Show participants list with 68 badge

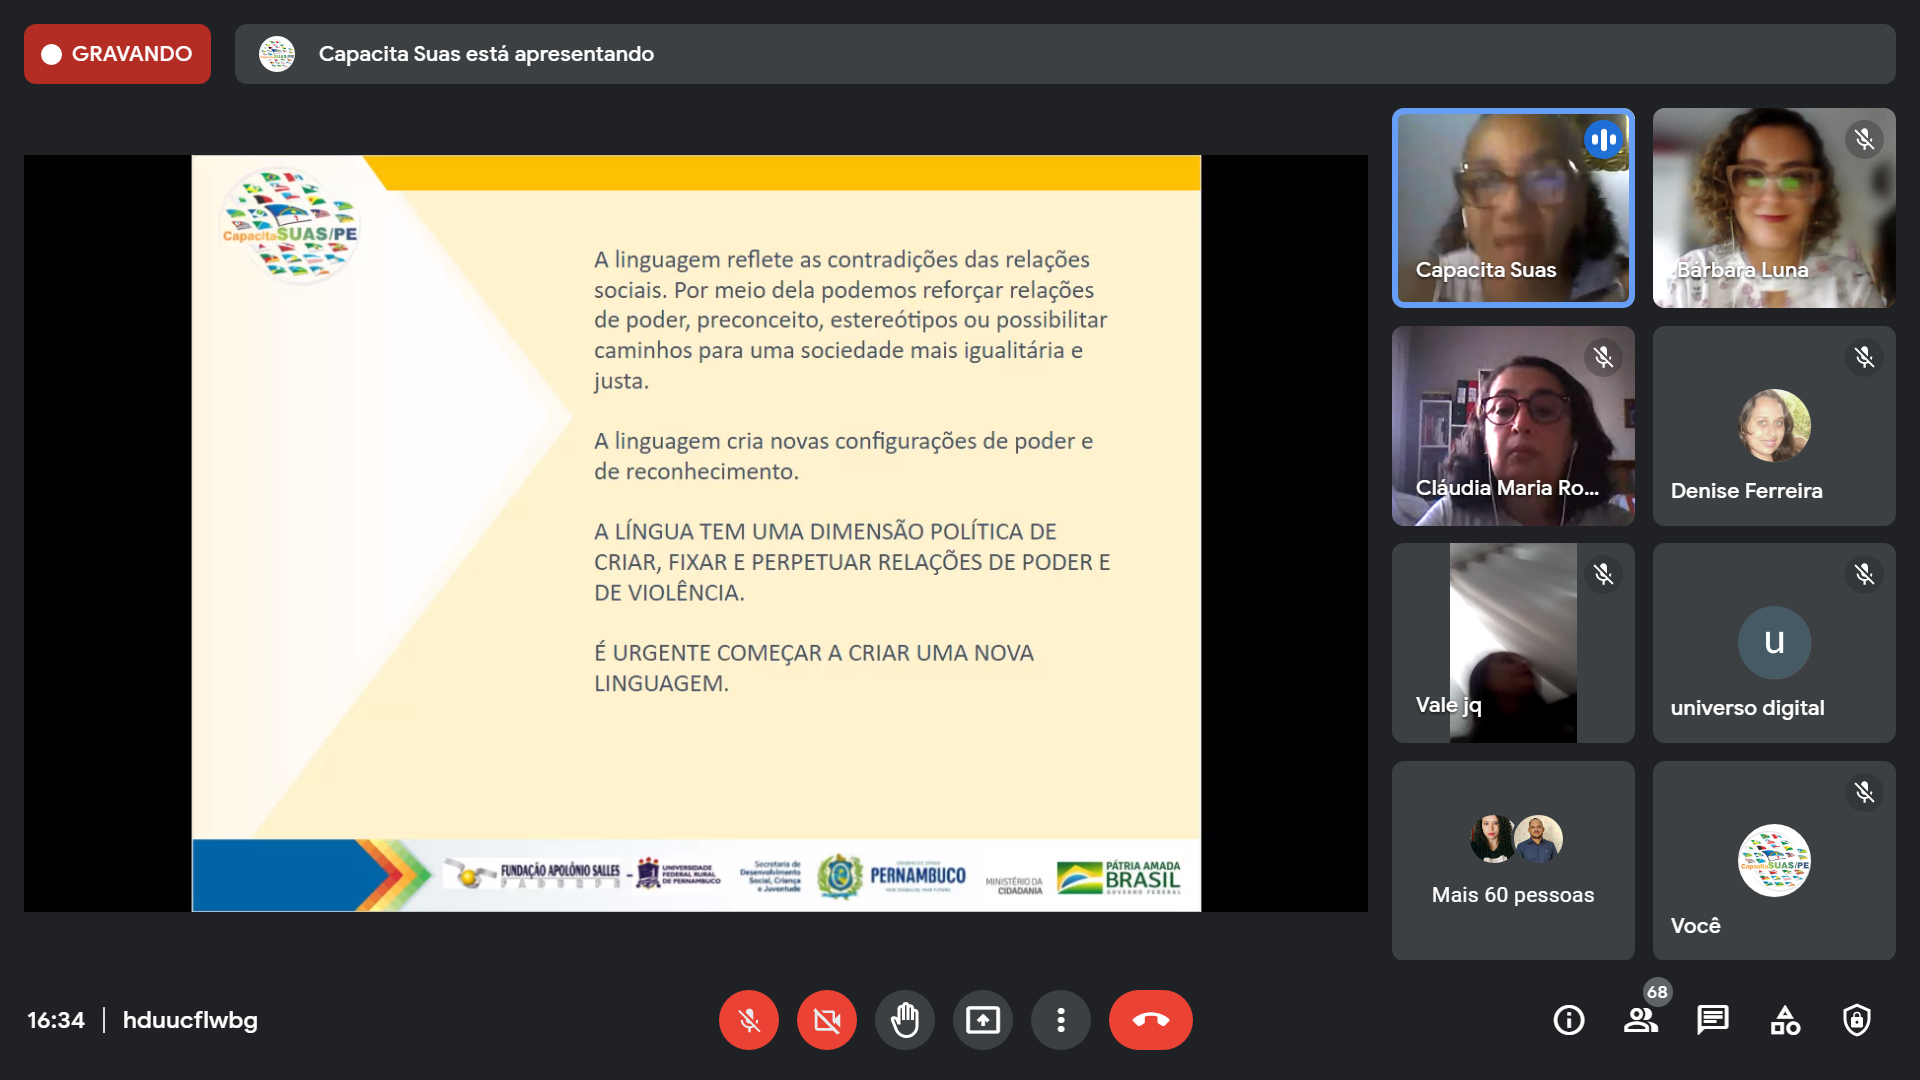[1640, 1020]
